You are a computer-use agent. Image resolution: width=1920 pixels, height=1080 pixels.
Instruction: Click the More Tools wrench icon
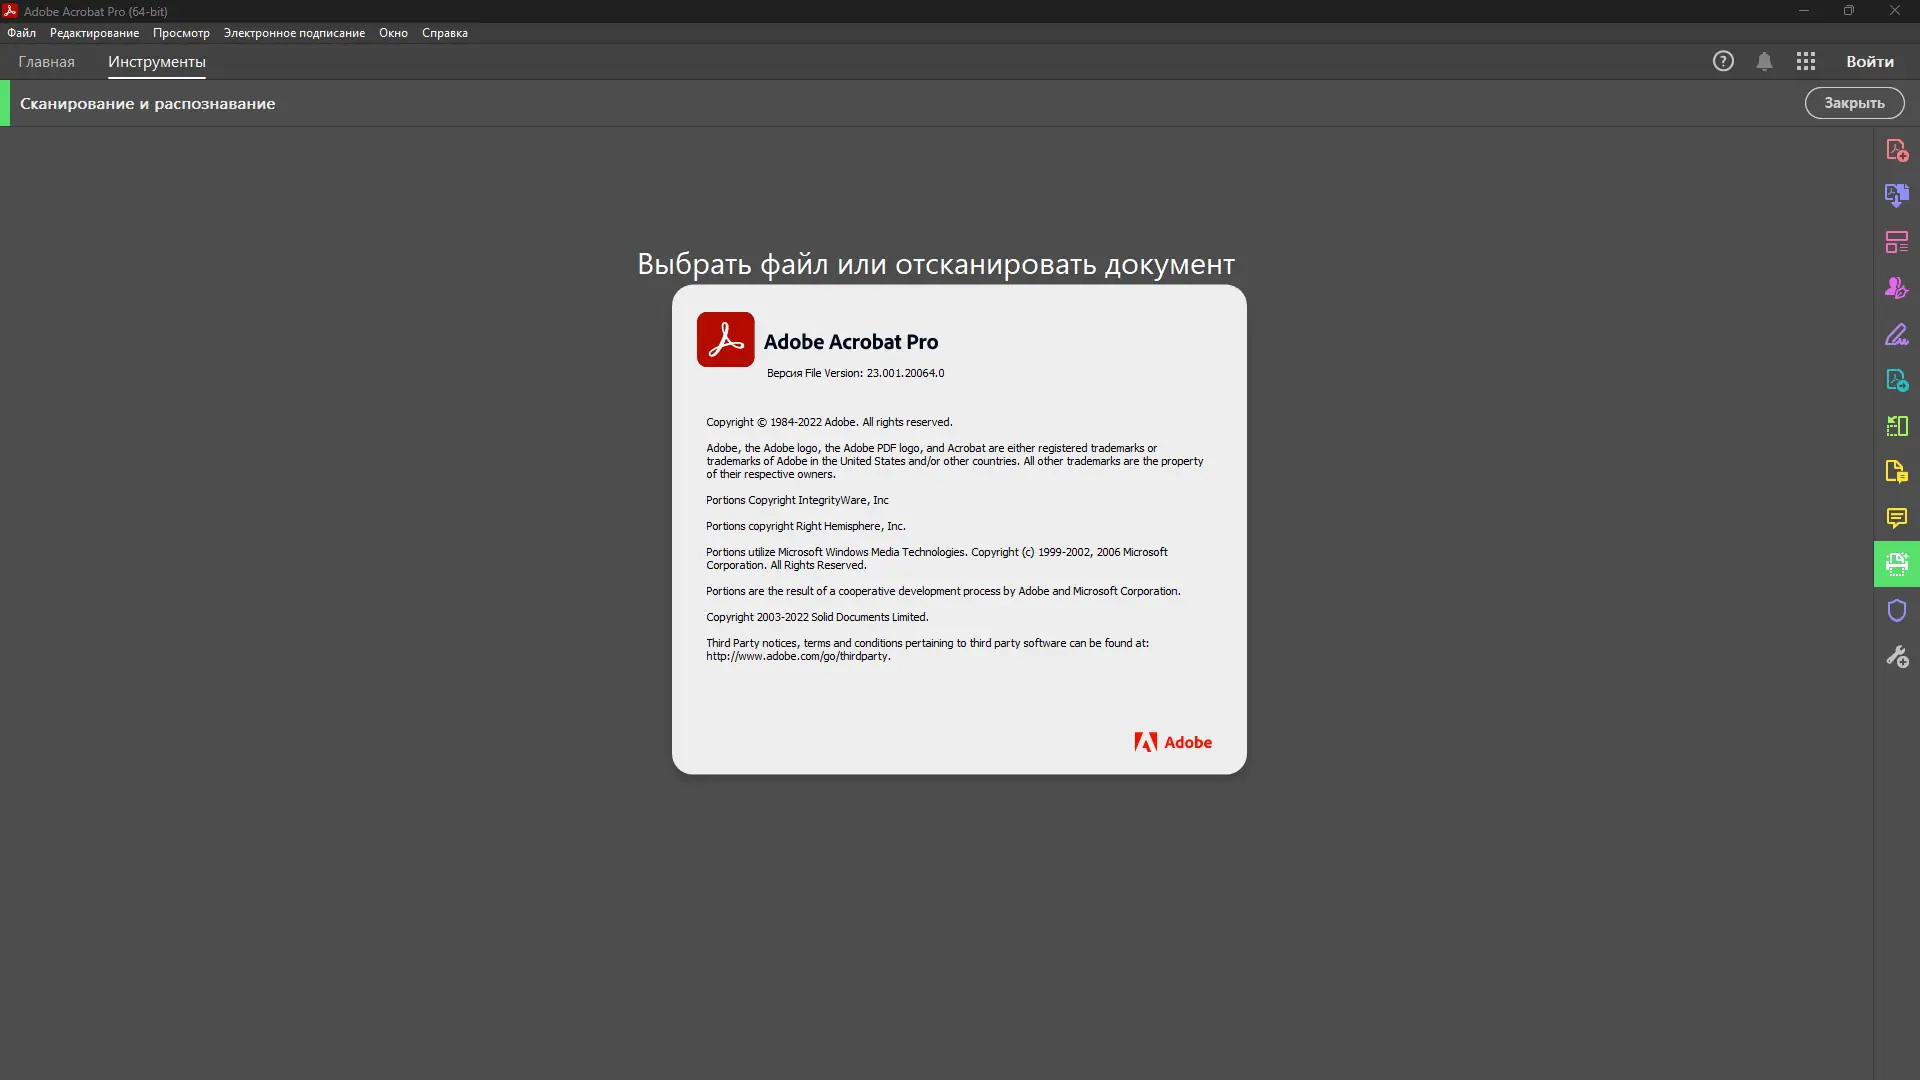(x=1896, y=656)
